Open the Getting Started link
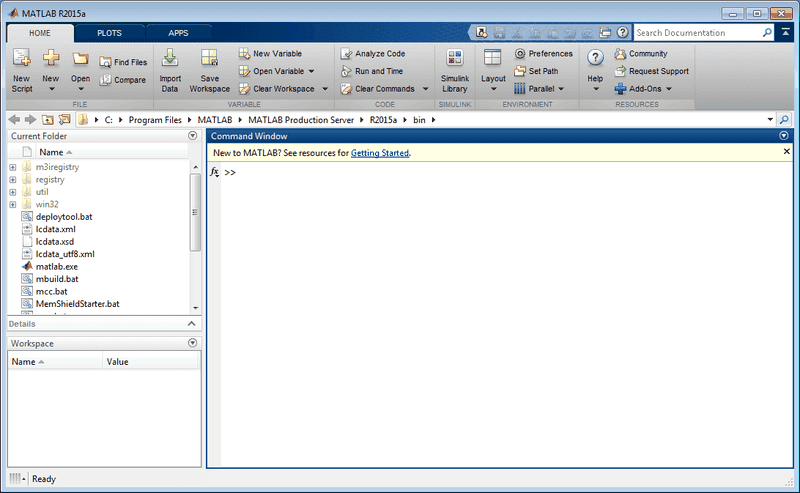This screenshot has width=800, height=493. (380, 153)
